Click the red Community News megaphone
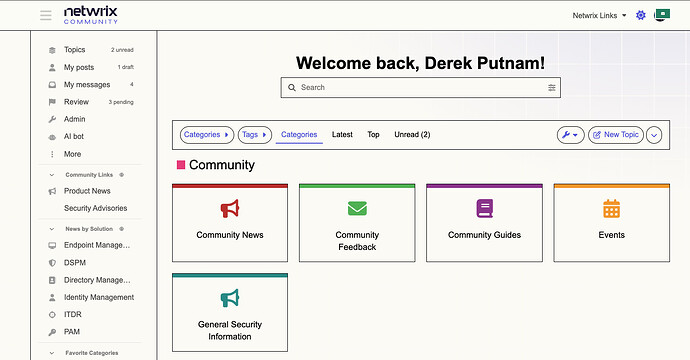Screen dimensions: 690x360 click(230, 209)
